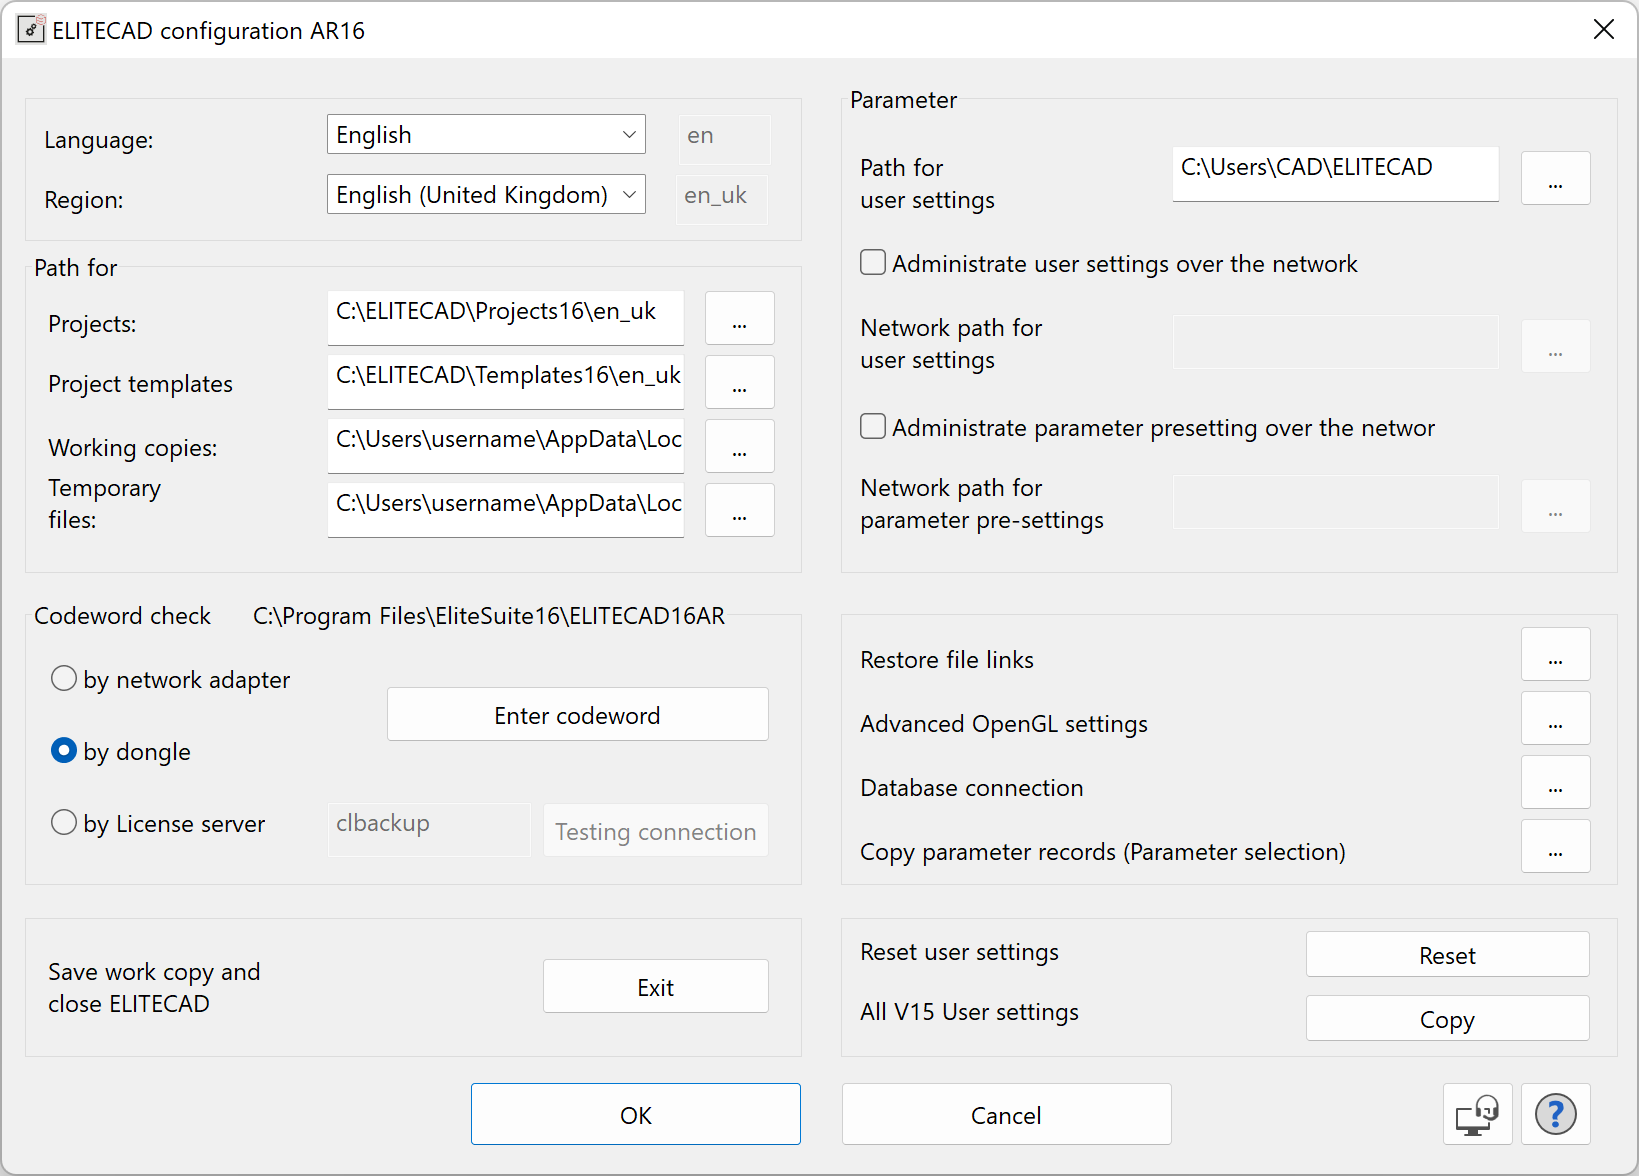
Task: Browse for the Project templates path
Action: coord(739,382)
